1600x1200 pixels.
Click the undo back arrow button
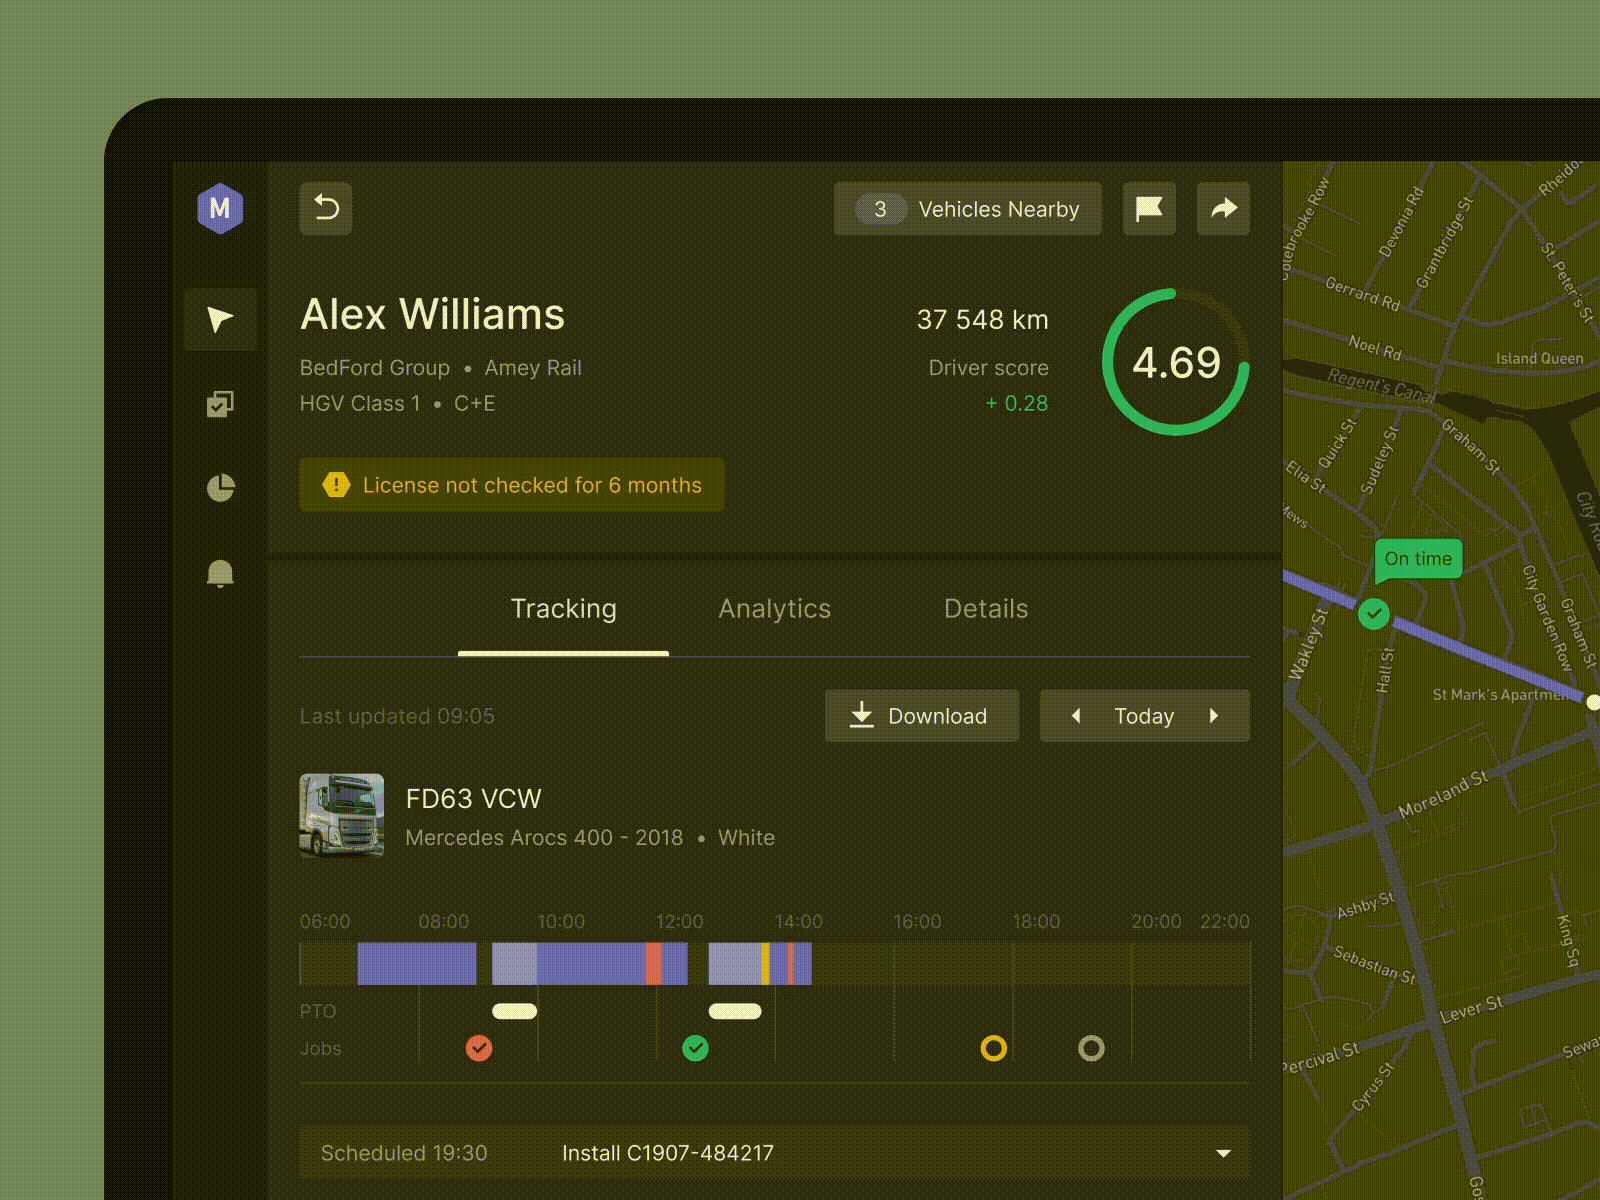(326, 208)
